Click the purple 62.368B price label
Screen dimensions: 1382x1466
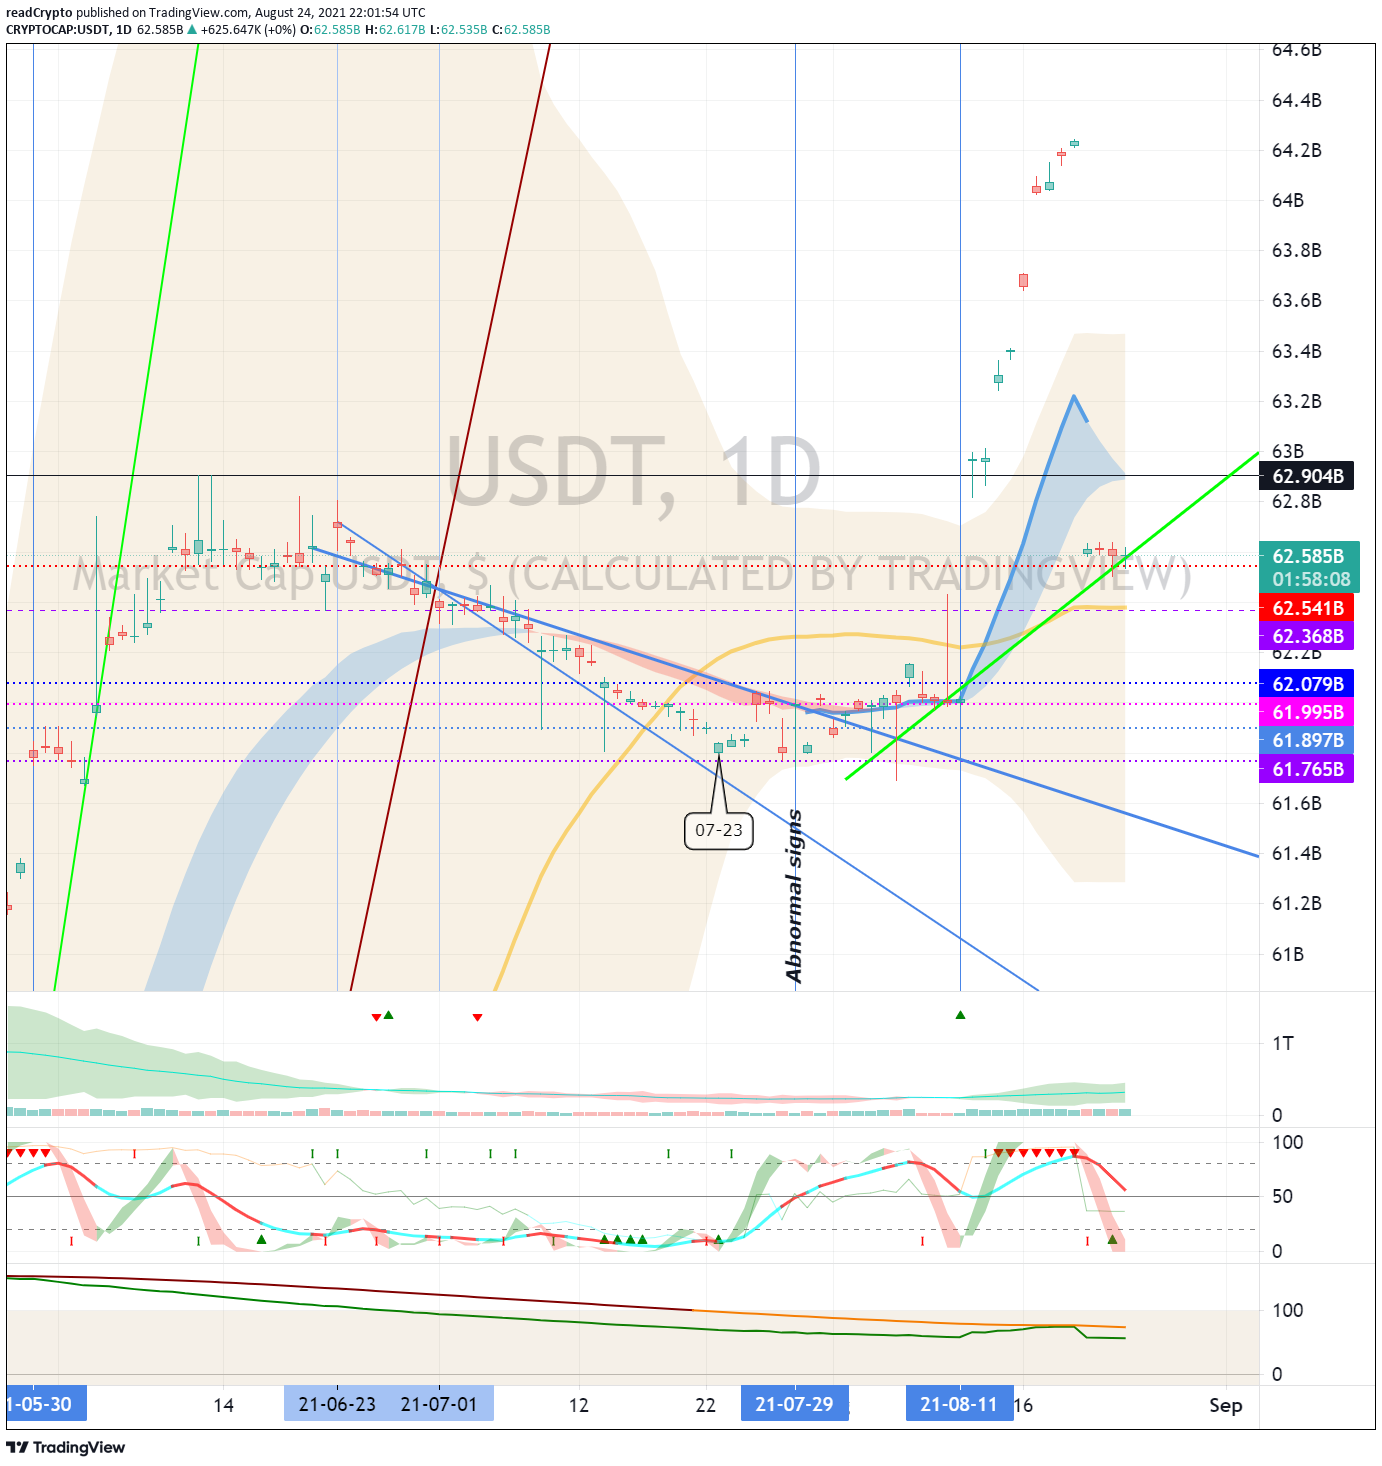click(x=1307, y=636)
